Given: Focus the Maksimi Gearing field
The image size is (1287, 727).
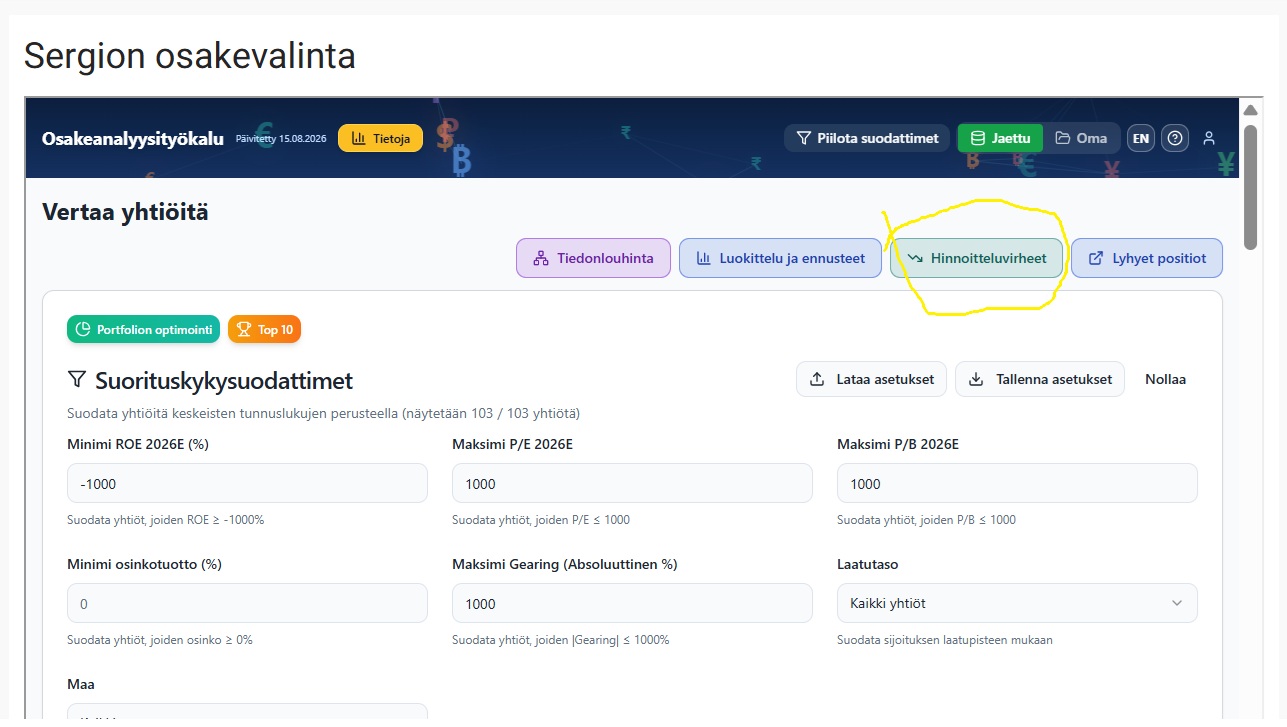Looking at the screenshot, I should 632,603.
